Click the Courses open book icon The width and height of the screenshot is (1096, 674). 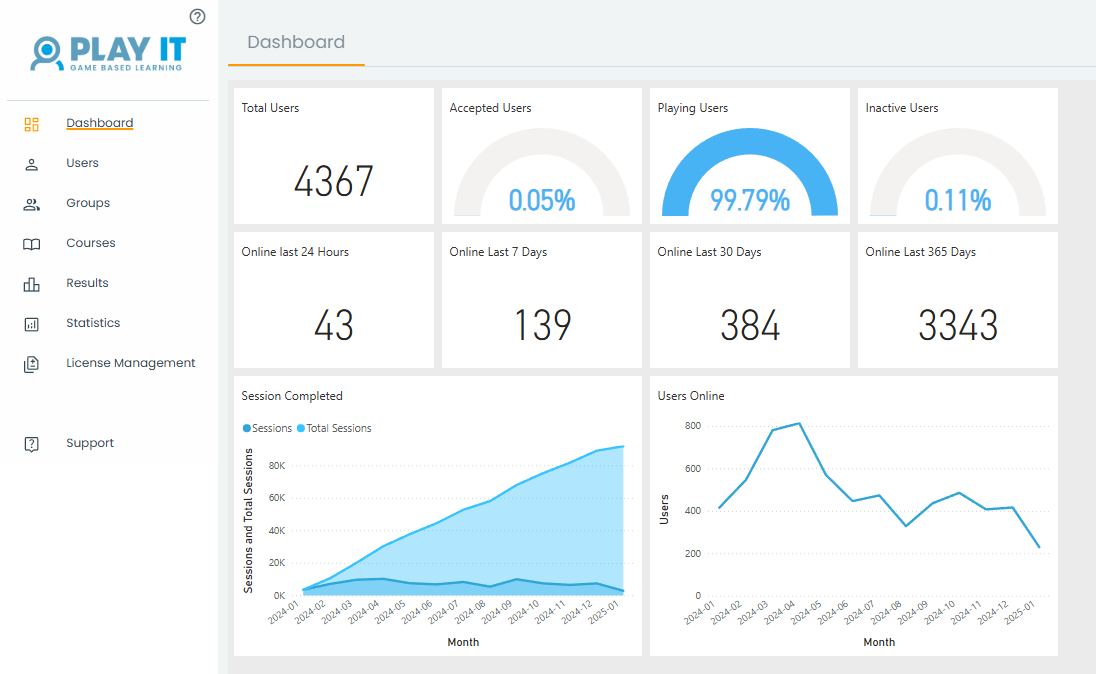click(x=31, y=244)
